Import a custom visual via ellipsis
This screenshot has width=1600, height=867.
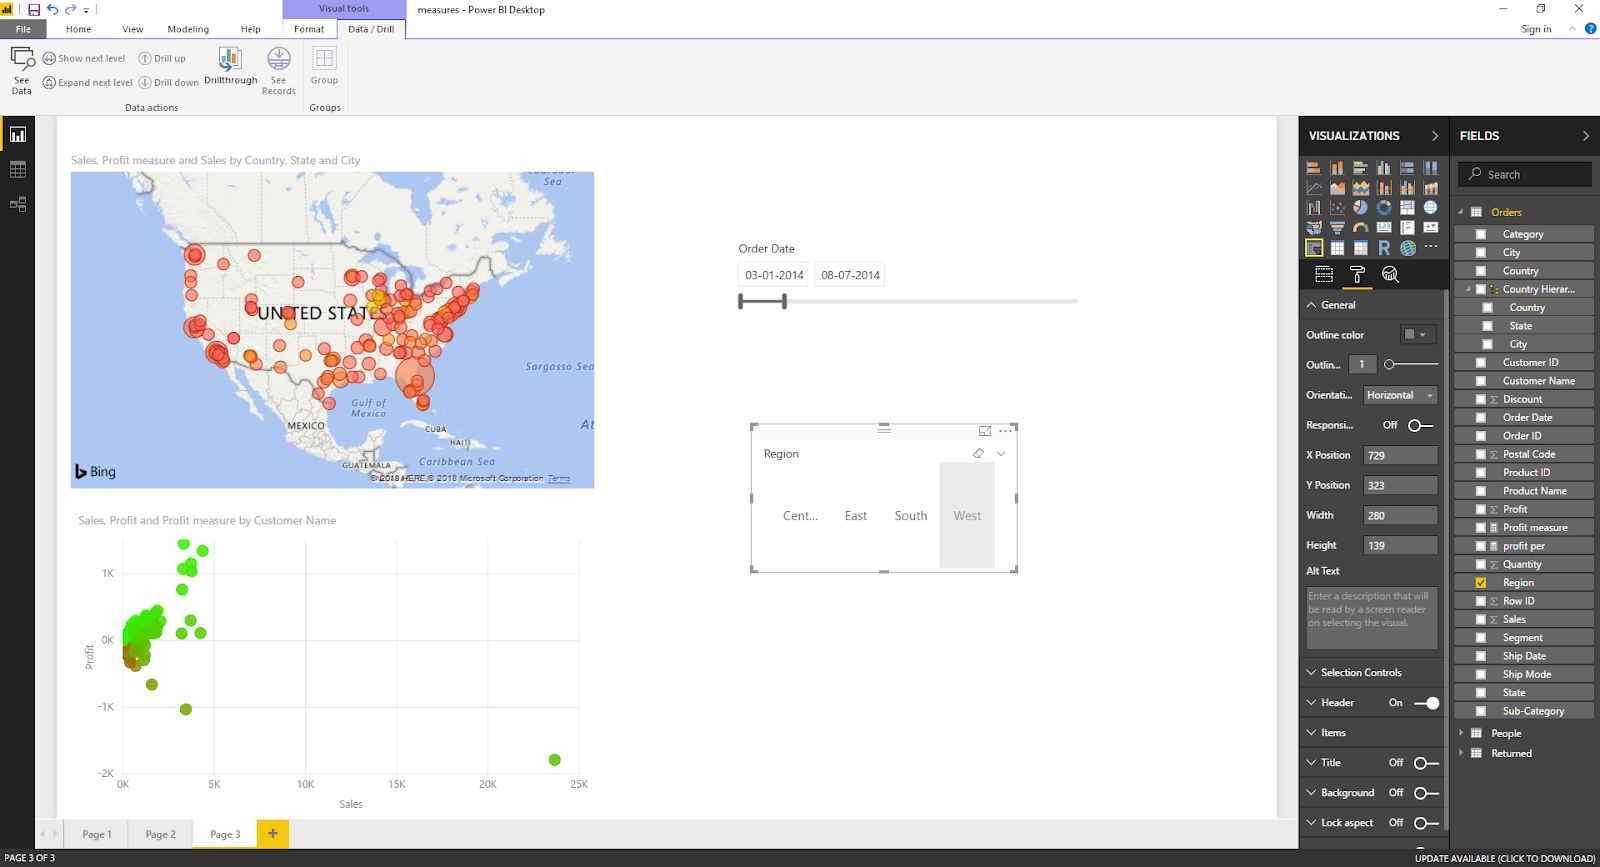(1431, 247)
